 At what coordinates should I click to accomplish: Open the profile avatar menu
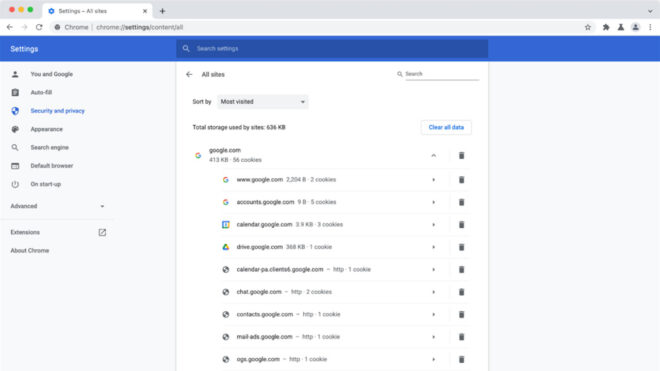pyautogui.click(x=636, y=27)
